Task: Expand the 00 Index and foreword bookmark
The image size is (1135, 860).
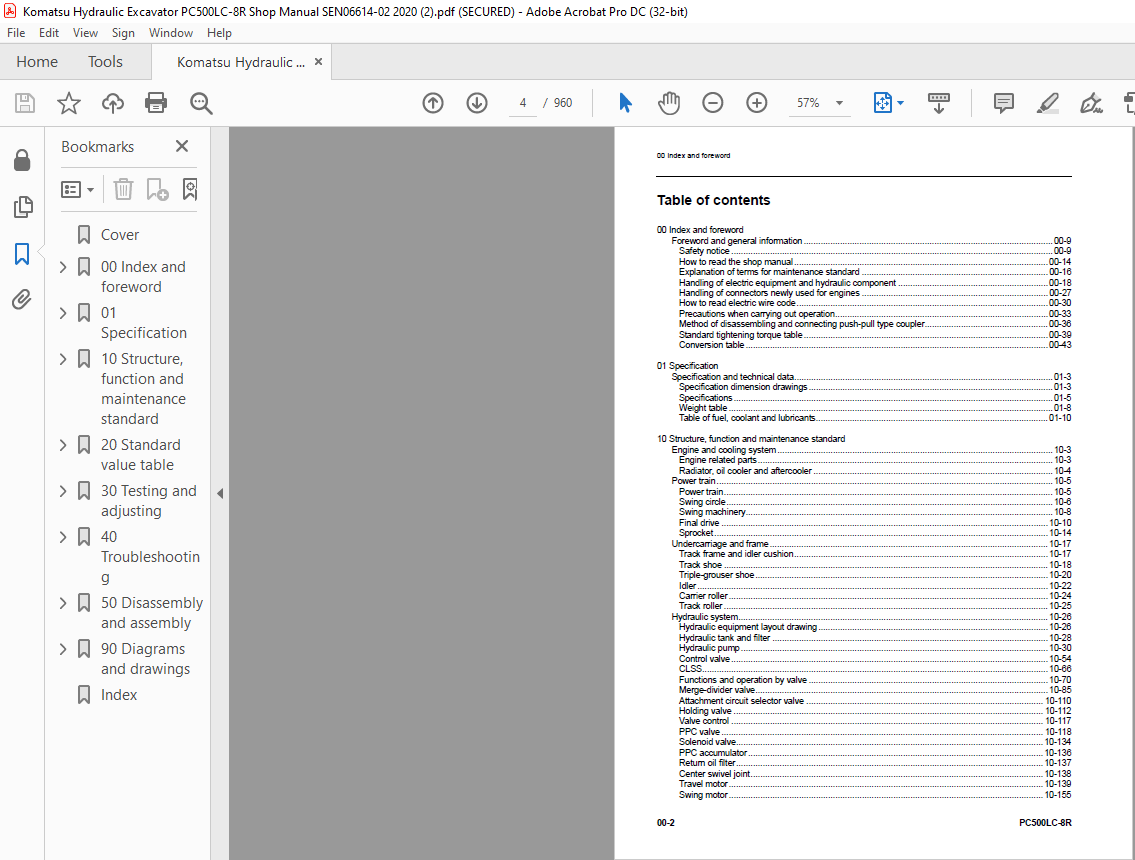Action: coord(63,267)
